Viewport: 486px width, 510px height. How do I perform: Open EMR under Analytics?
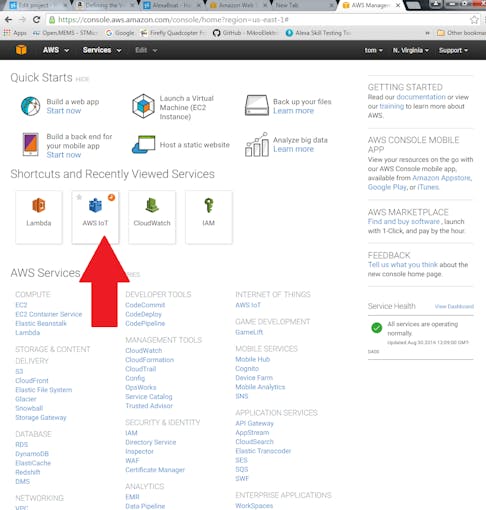(x=132, y=497)
